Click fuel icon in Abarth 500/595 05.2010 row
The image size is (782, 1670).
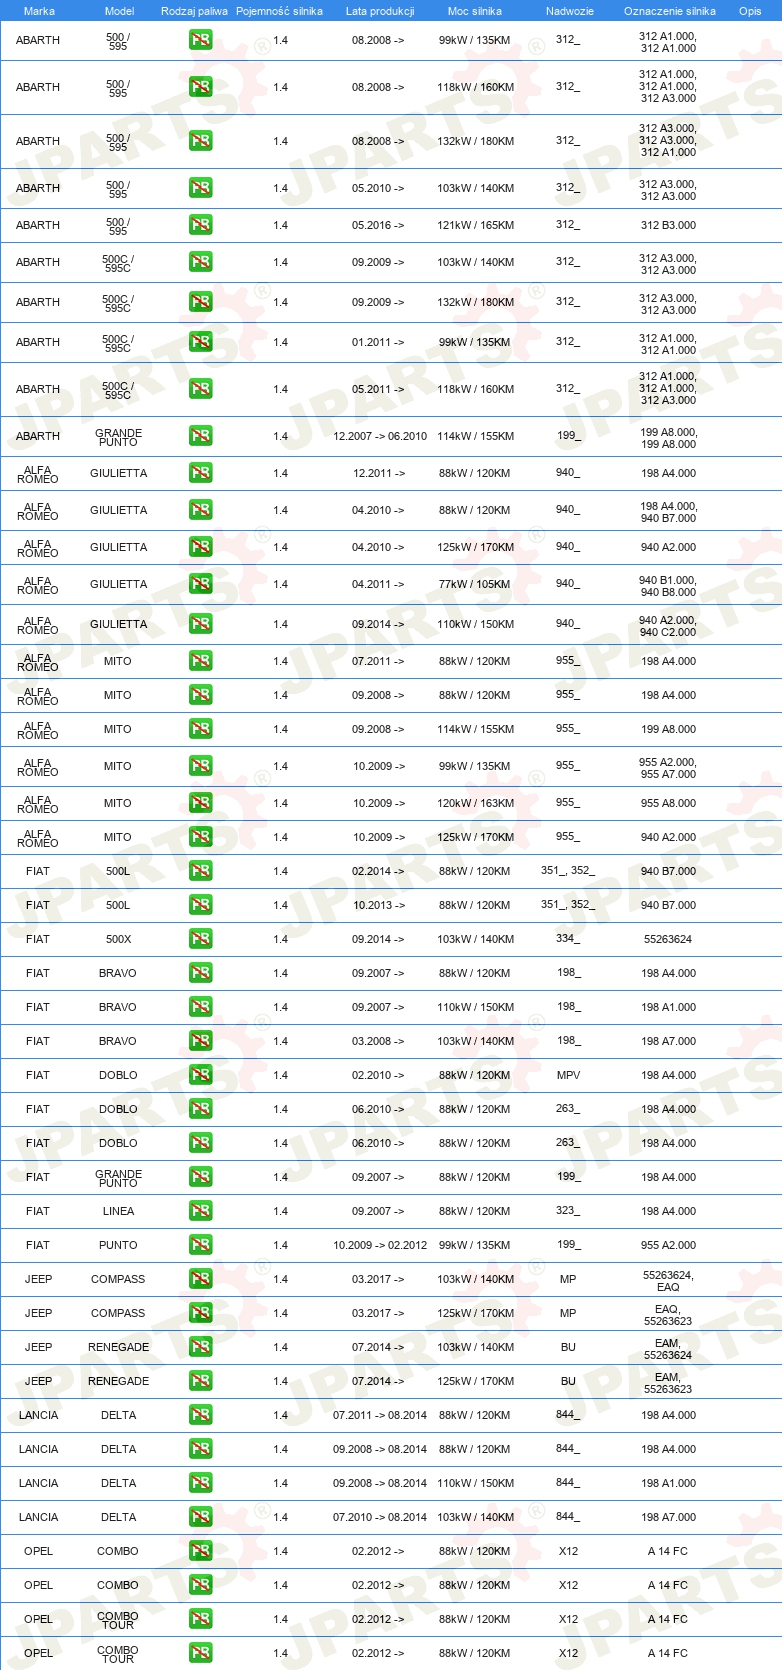pyautogui.click(x=200, y=188)
